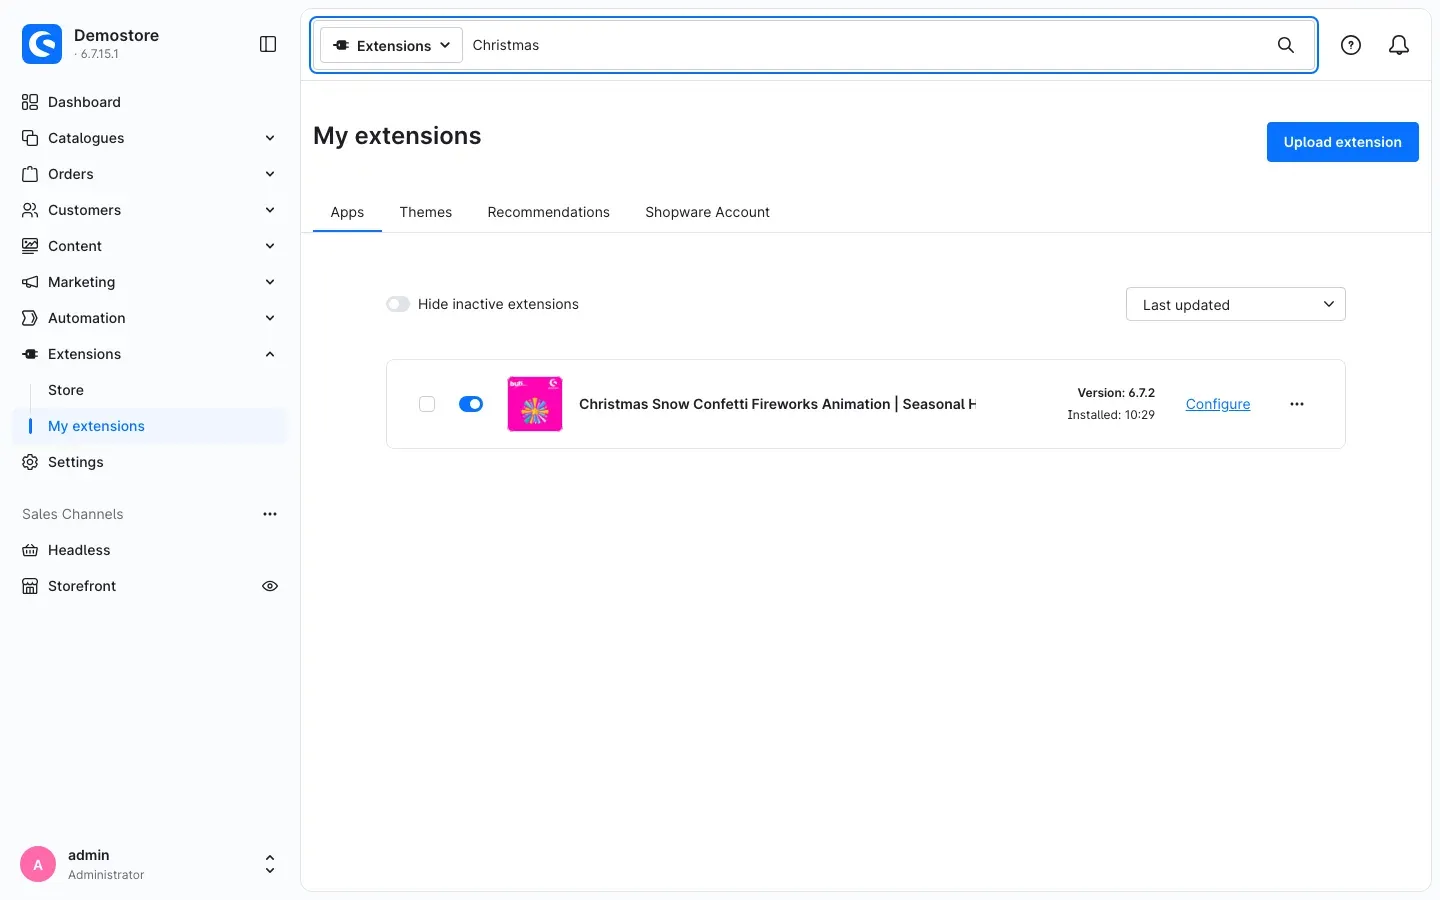Open the Sales Channels three-dot menu
The image size is (1440, 900).
[x=270, y=514]
